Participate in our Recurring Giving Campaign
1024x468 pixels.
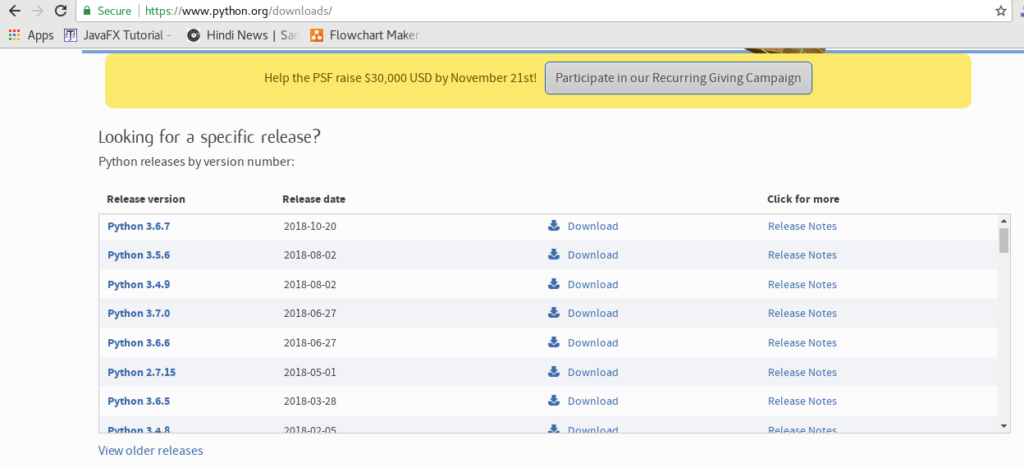point(679,78)
